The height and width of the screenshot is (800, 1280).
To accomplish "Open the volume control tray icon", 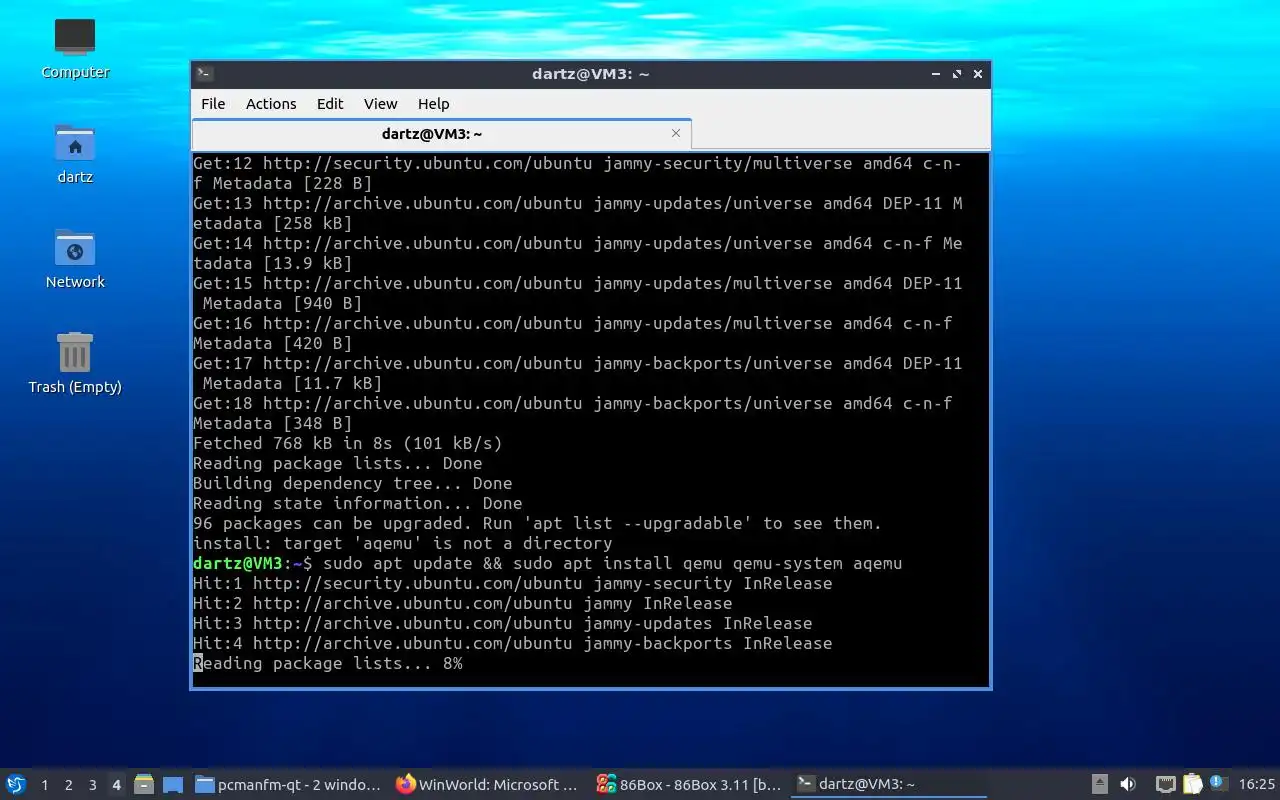I will click(x=1128, y=785).
